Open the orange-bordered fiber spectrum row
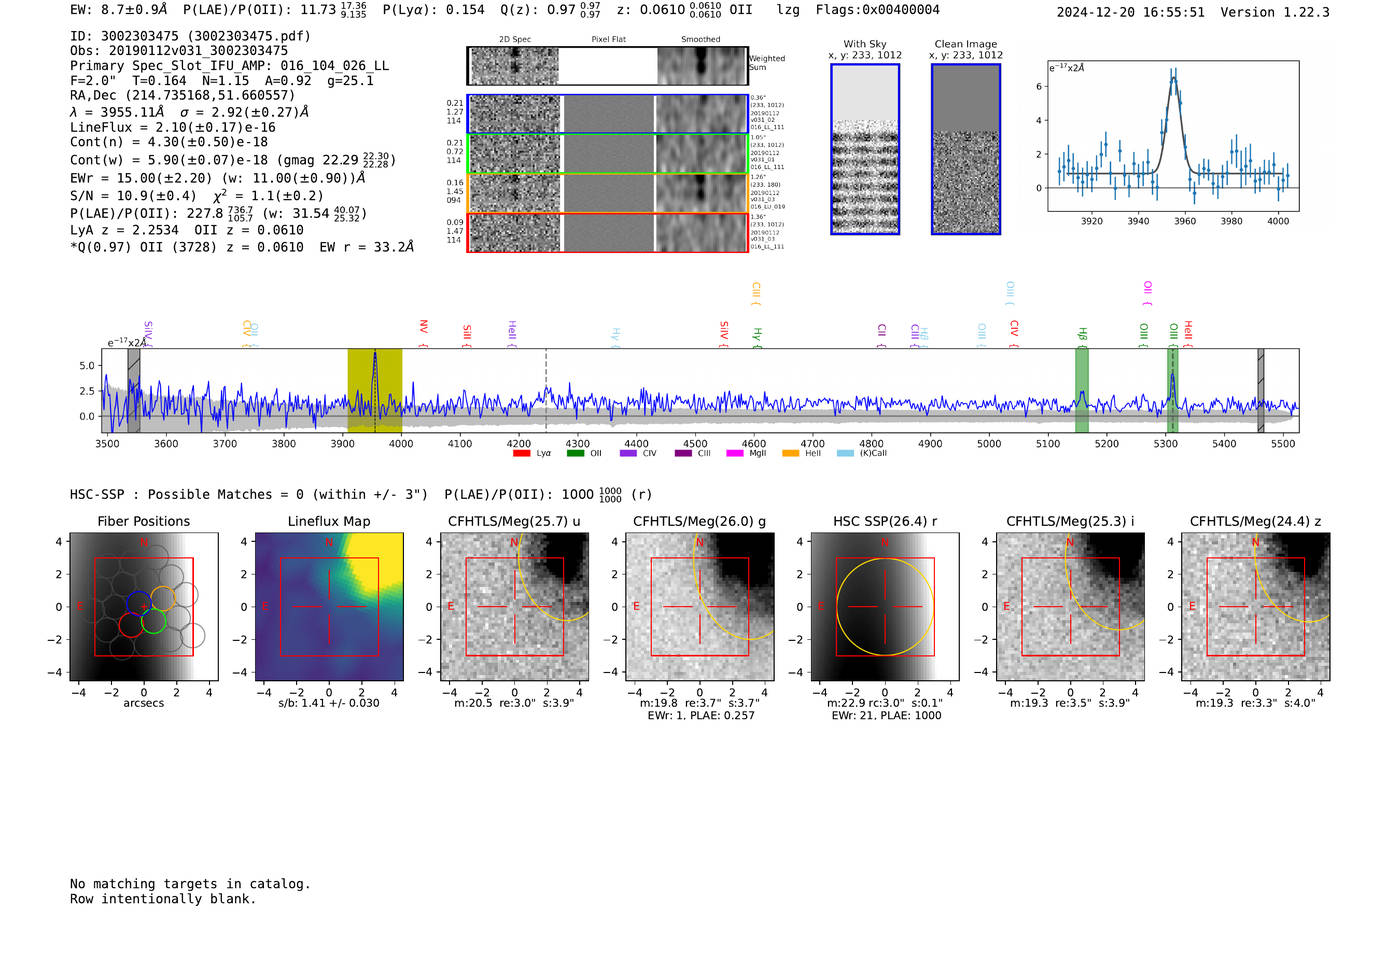The image size is (1400, 953). pyautogui.click(x=607, y=193)
